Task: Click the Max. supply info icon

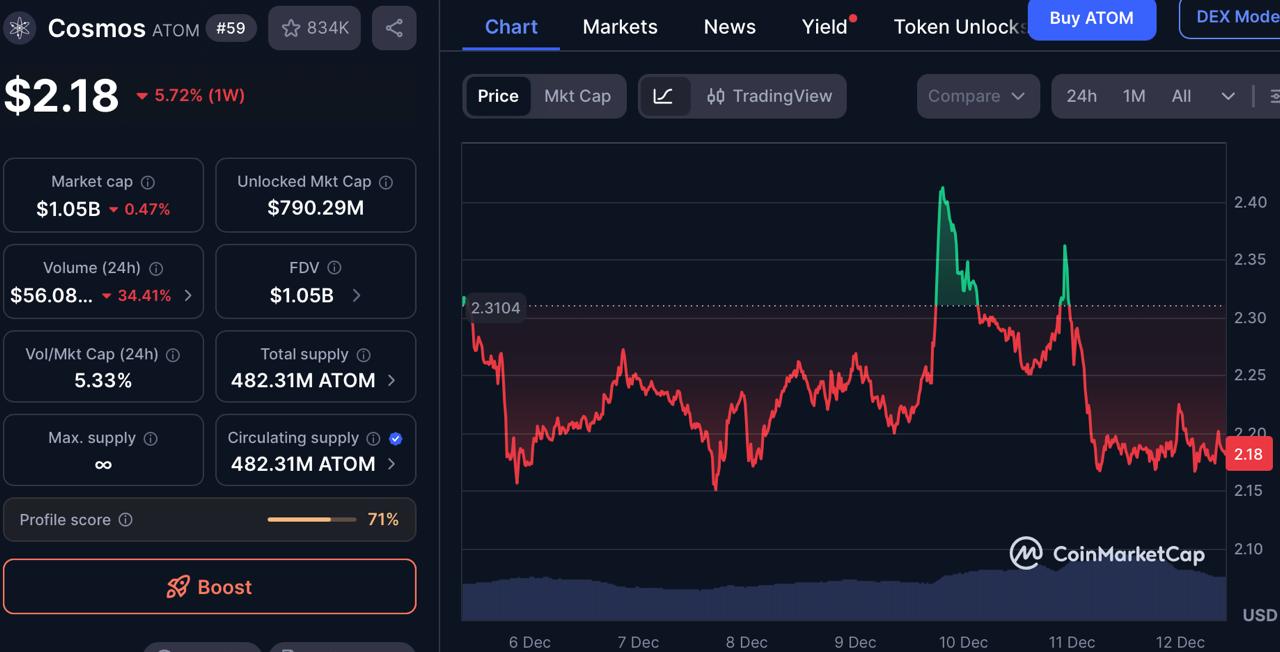Action: tap(150, 438)
